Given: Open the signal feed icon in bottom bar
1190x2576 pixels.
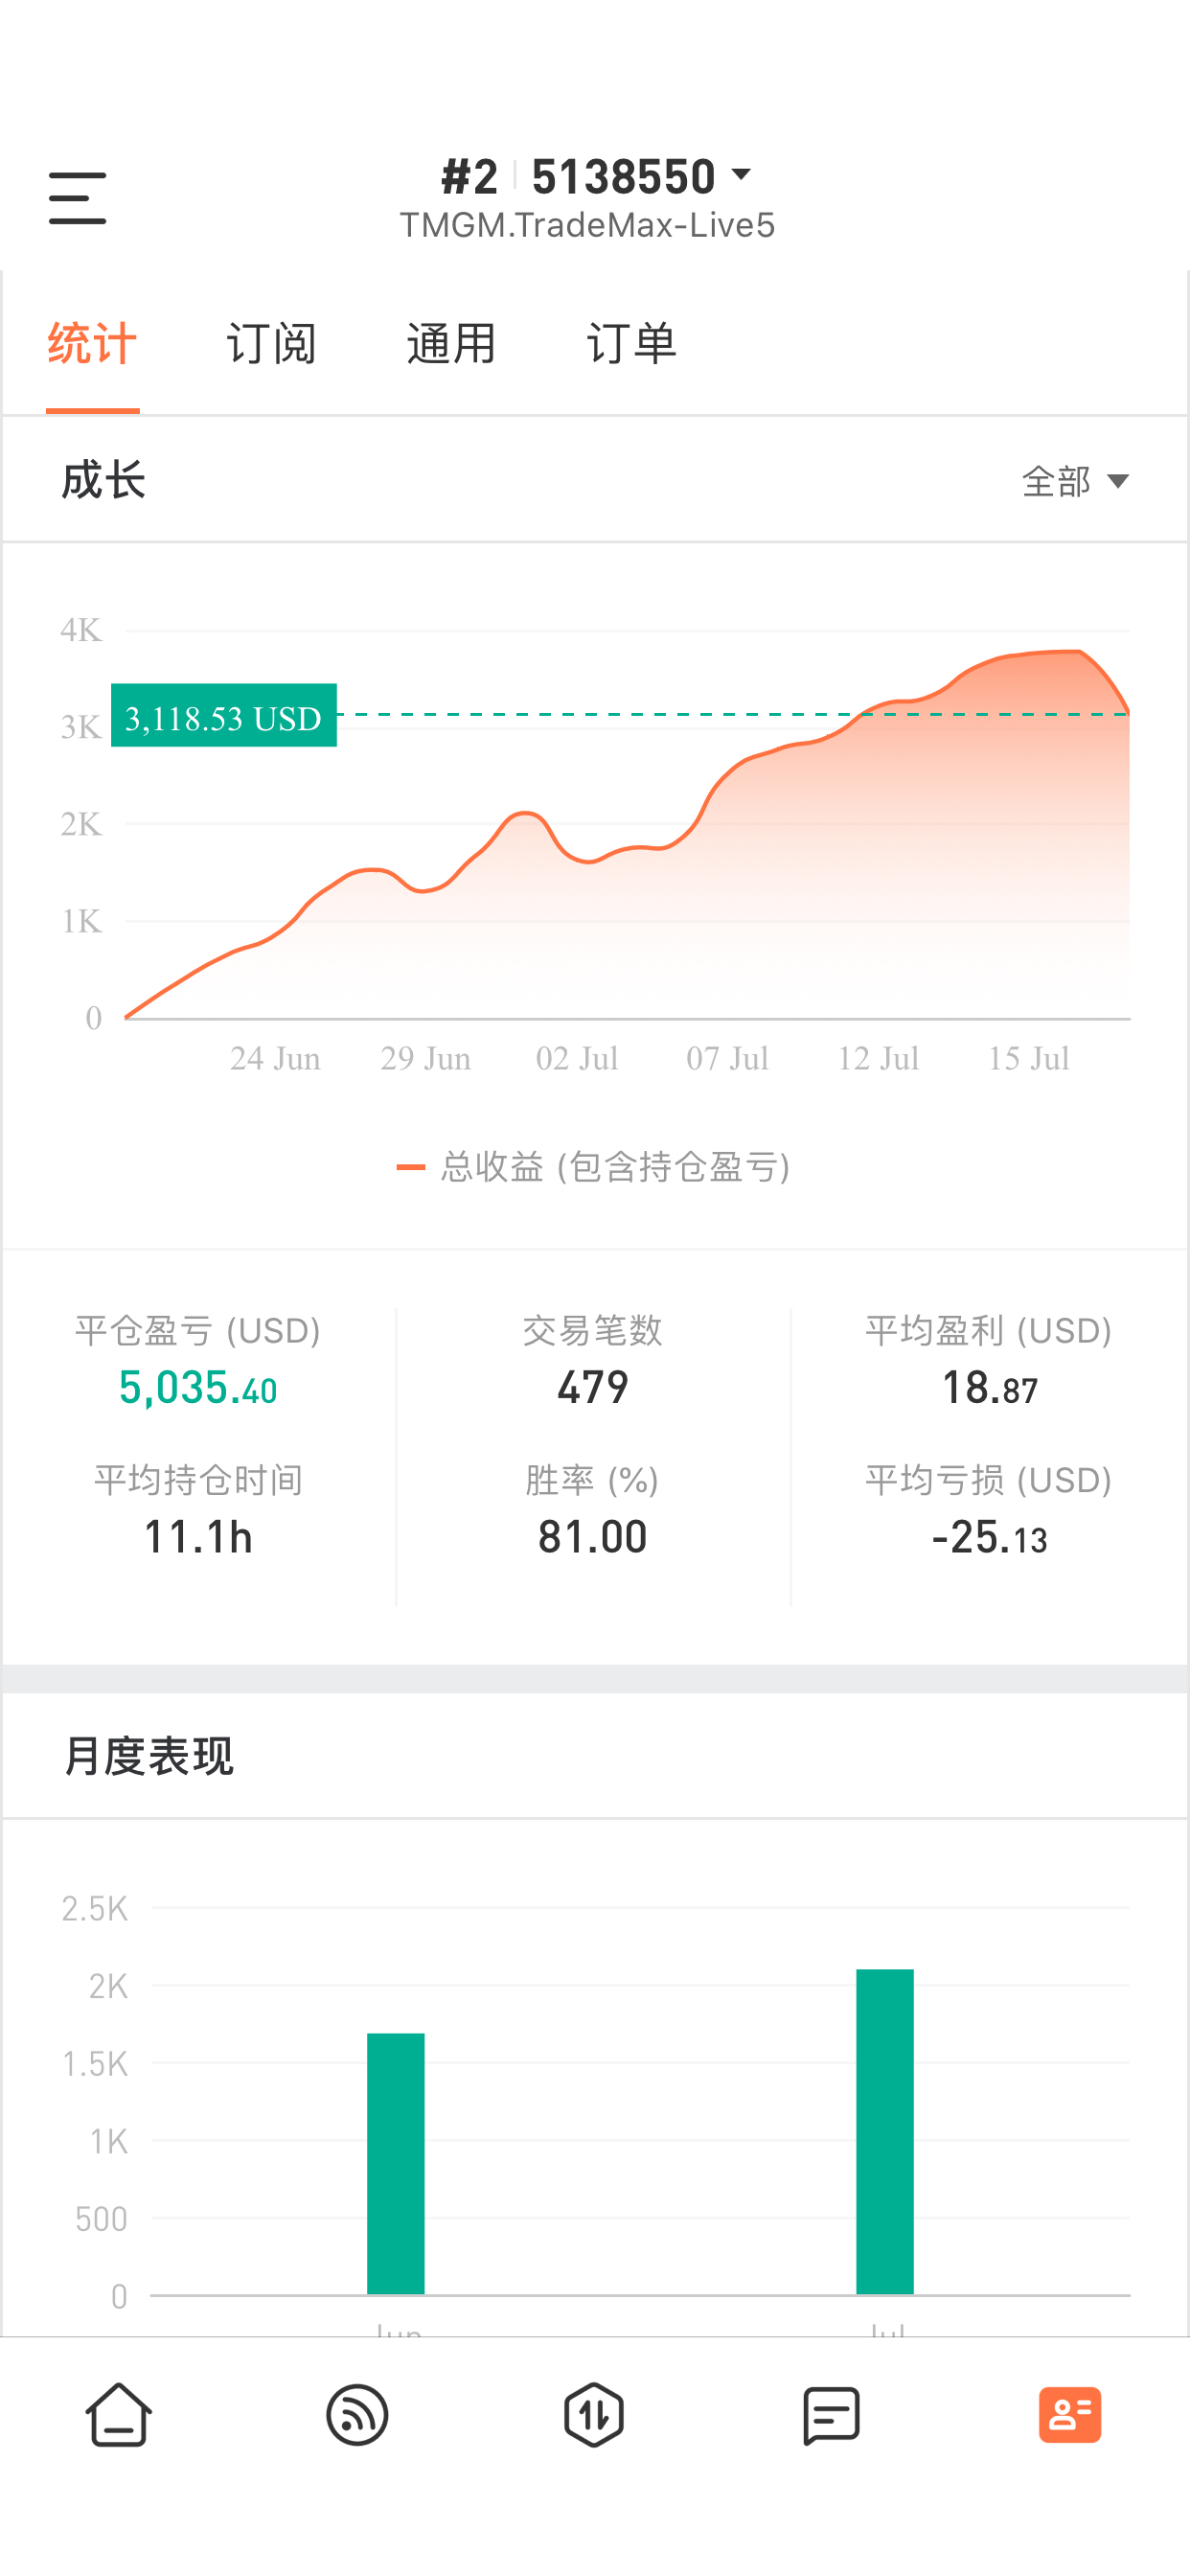Looking at the screenshot, I should click(x=357, y=2414).
